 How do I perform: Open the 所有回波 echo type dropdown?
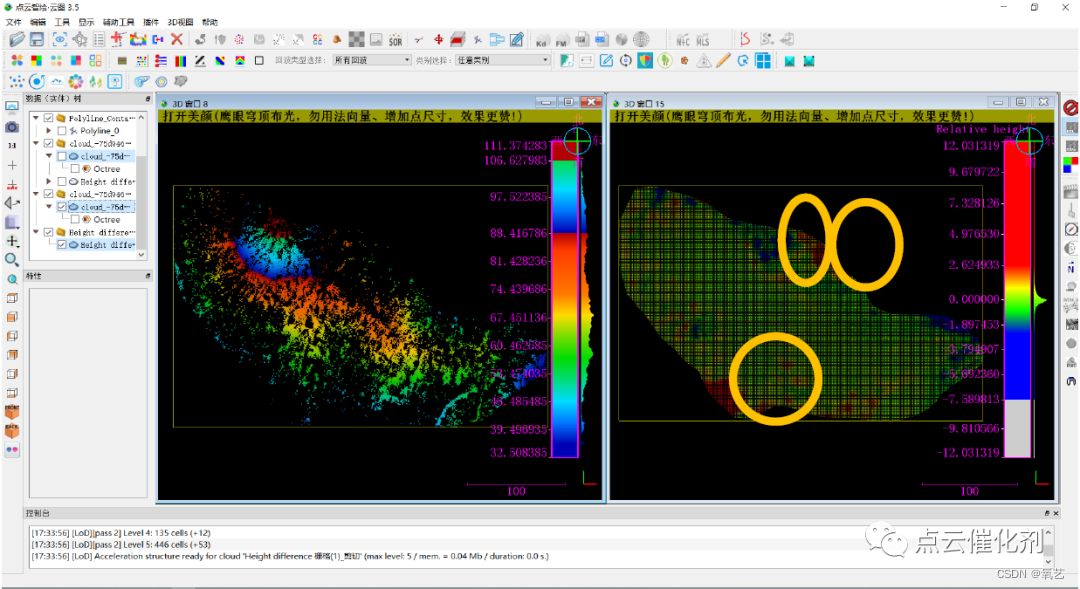(372, 61)
